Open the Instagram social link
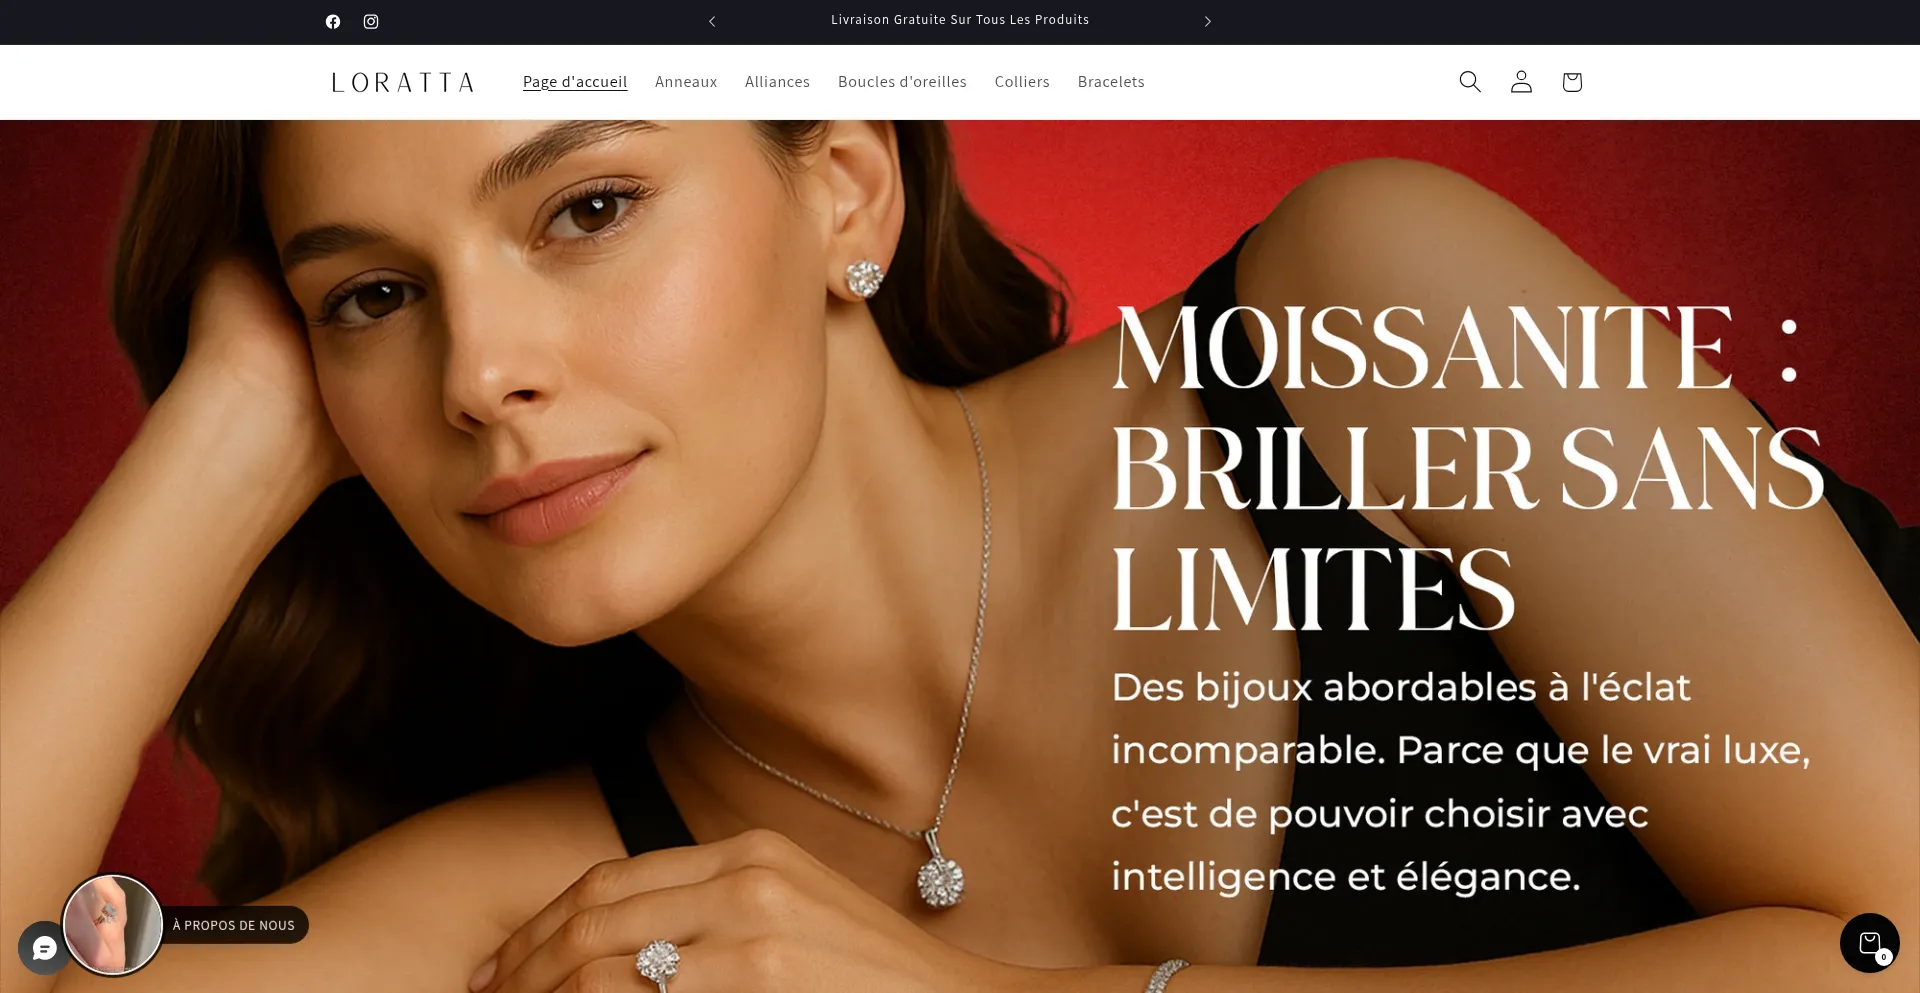The height and width of the screenshot is (993, 1920). click(371, 22)
